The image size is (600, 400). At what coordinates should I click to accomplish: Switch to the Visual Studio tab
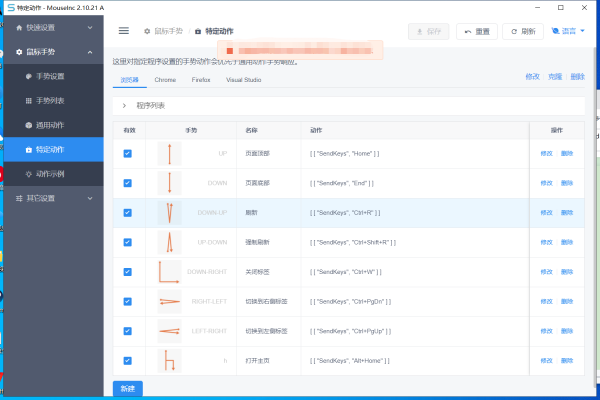point(244,80)
